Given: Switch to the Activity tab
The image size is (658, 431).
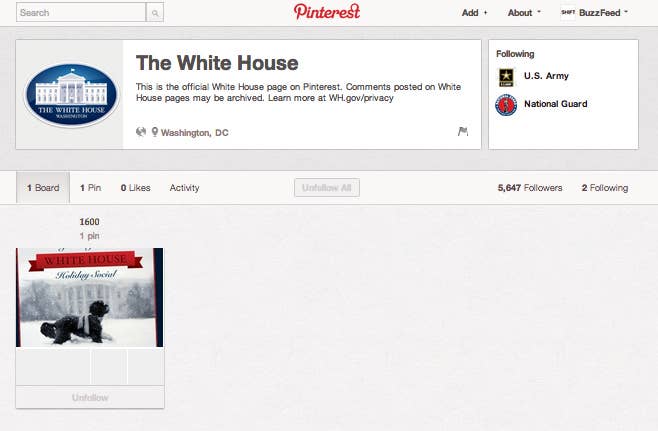Looking at the screenshot, I should coord(184,188).
